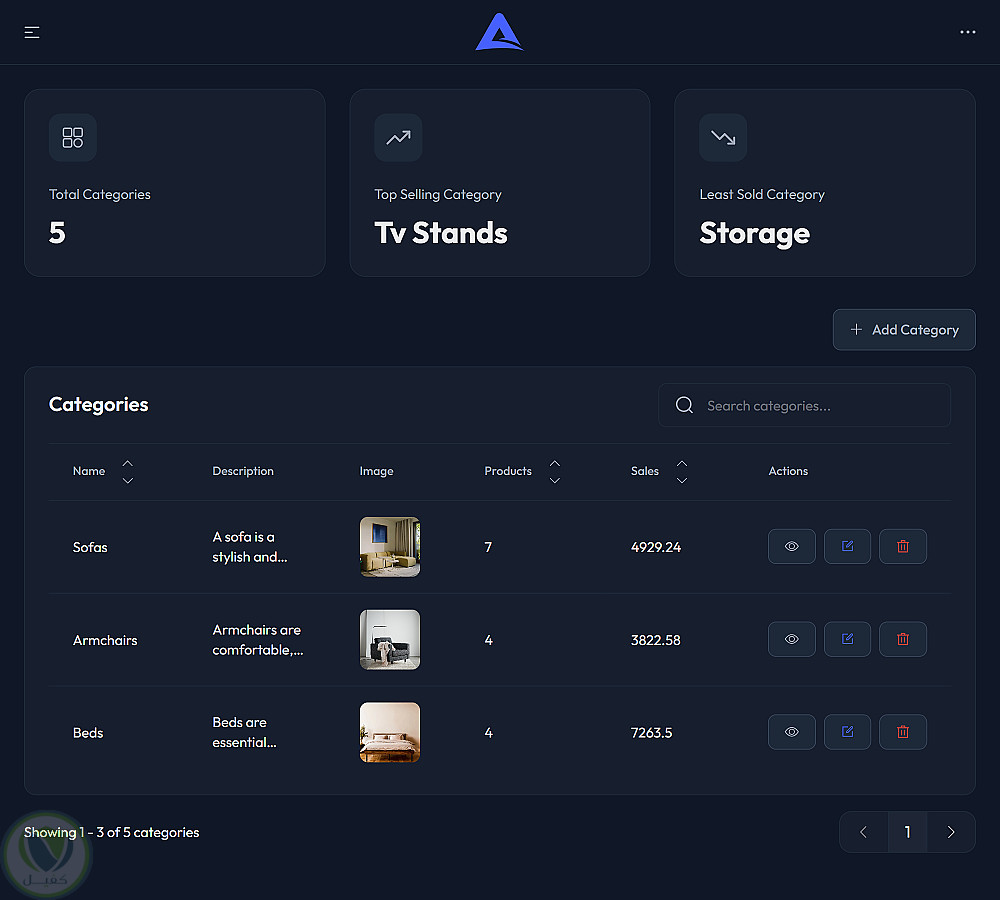Image resolution: width=1000 pixels, height=900 pixels.
Task: Click the sales value 3822.58
Action: [x=656, y=640]
